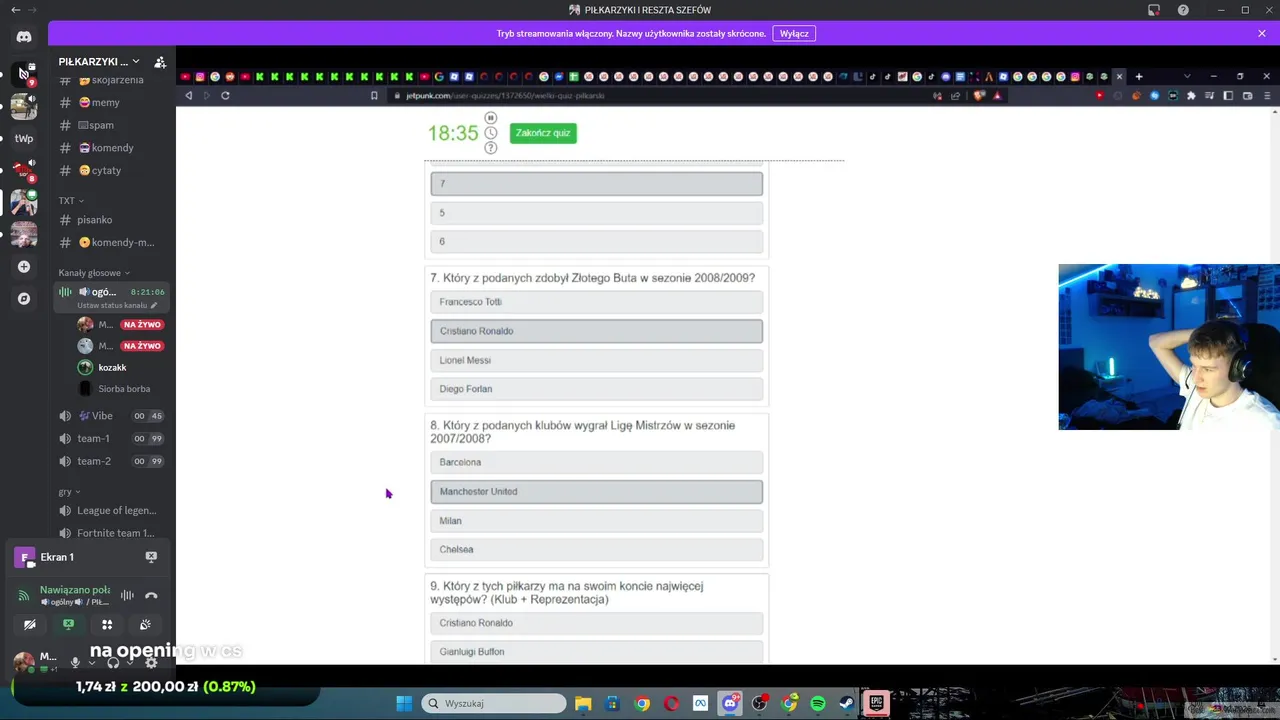The image size is (1280, 720).
Task: Collapse the gry channel category
Action: pyautogui.click(x=69, y=492)
